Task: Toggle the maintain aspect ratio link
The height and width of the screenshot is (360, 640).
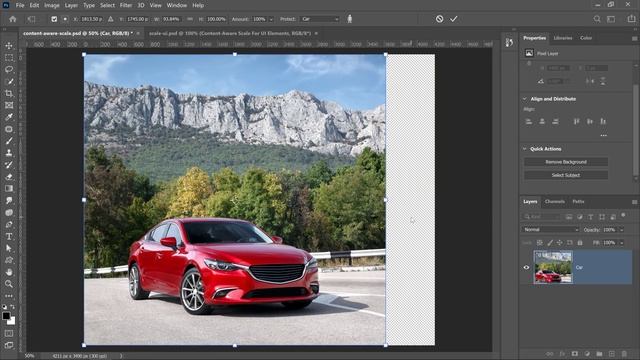Action: pyautogui.click(x=189, y=19)
